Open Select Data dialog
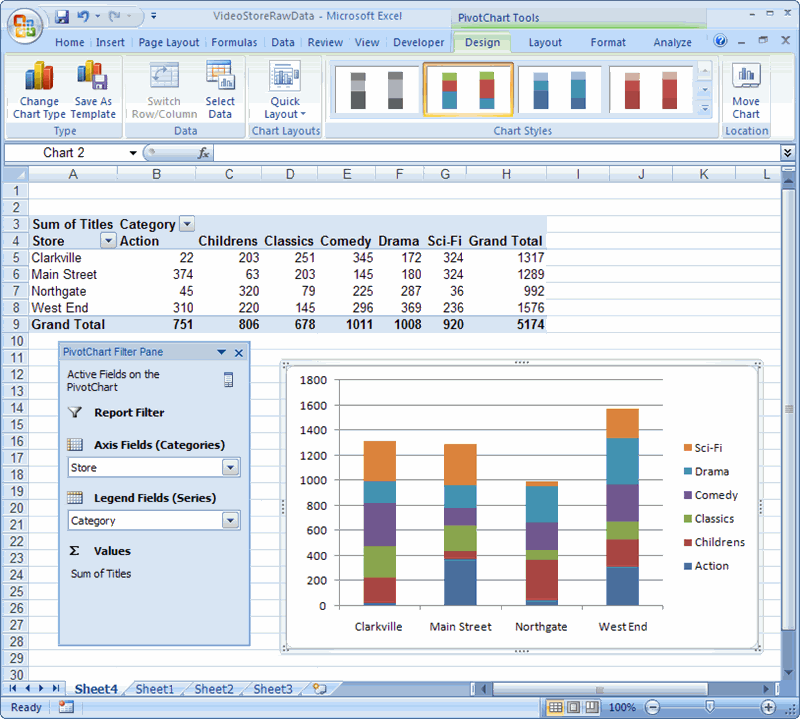Screen dimensions: 800x719 coord(220,90)
